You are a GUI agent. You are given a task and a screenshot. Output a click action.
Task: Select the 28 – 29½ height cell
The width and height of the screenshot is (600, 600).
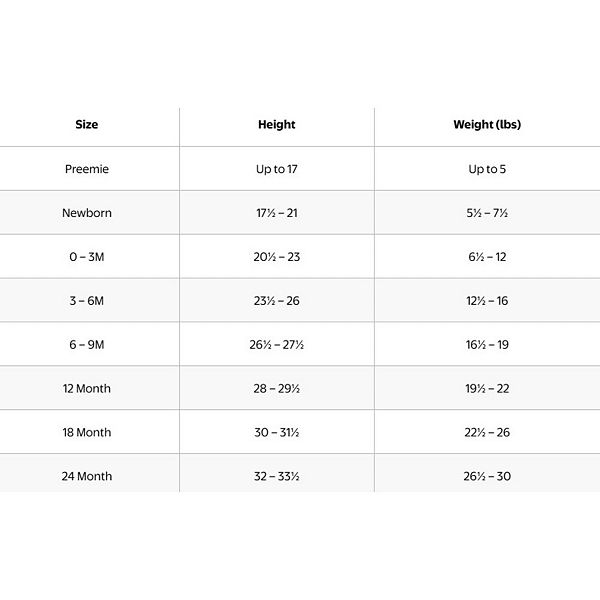pos(277,389)
